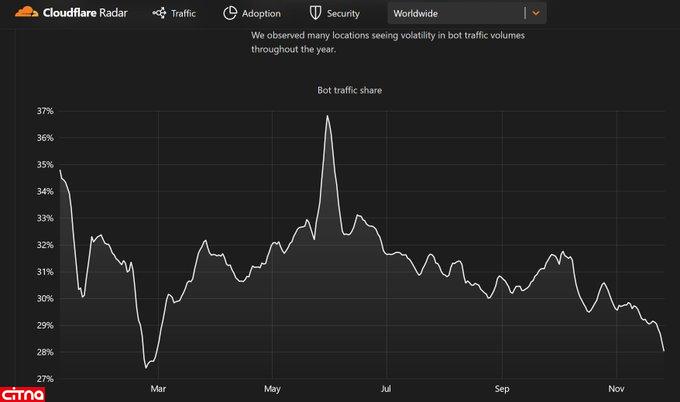Click the Bot traffic share chart title
Image resolution: width=680 pixels, height=402 pixels.
344,90
